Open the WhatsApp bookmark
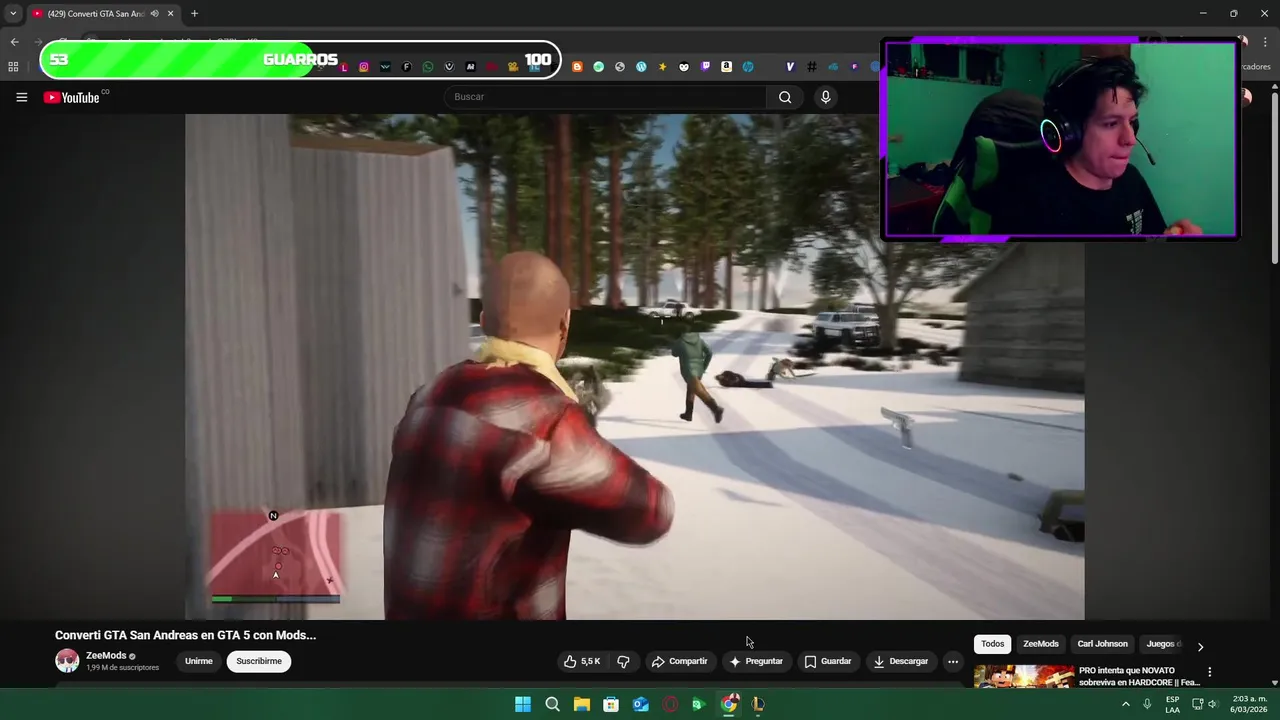1280x720 pixels. click(x=428, y=67)
